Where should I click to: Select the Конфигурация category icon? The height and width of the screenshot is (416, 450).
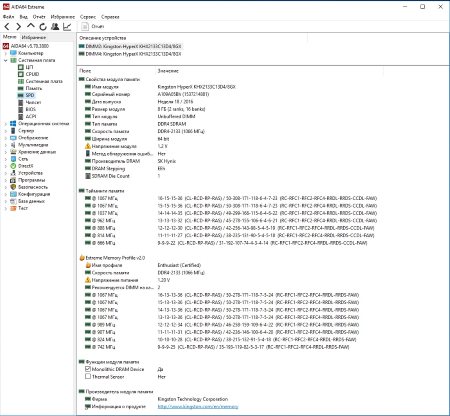pos(13,194)
